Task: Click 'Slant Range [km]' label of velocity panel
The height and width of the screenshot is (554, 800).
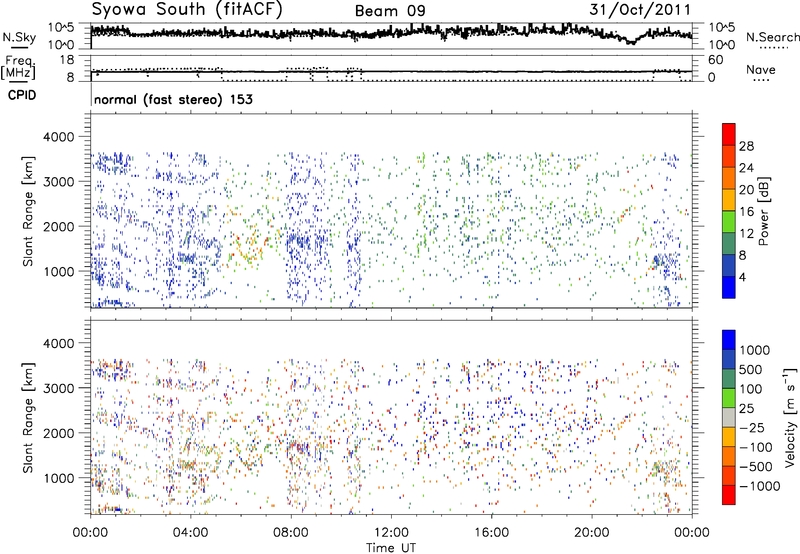Action: 28,418
